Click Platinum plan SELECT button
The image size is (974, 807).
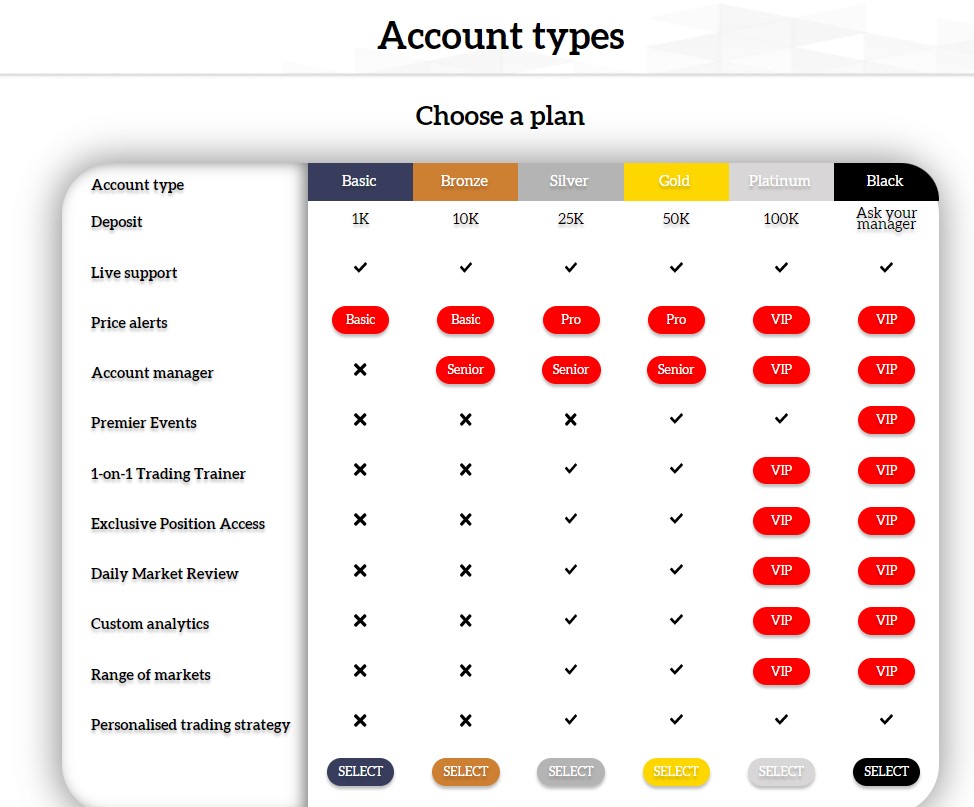781,772
